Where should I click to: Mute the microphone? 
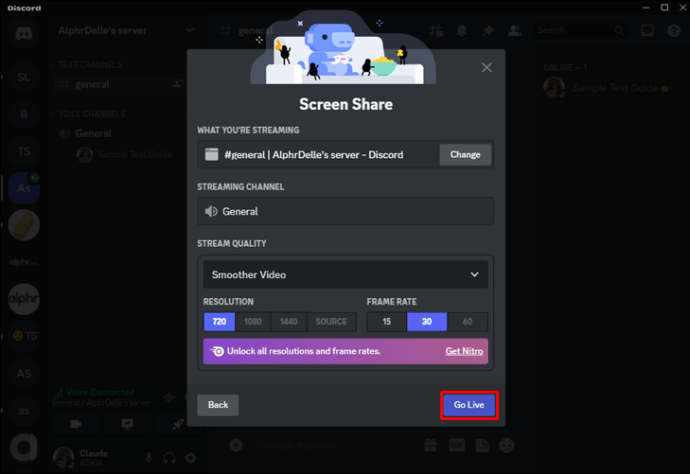tap(149, 458)
